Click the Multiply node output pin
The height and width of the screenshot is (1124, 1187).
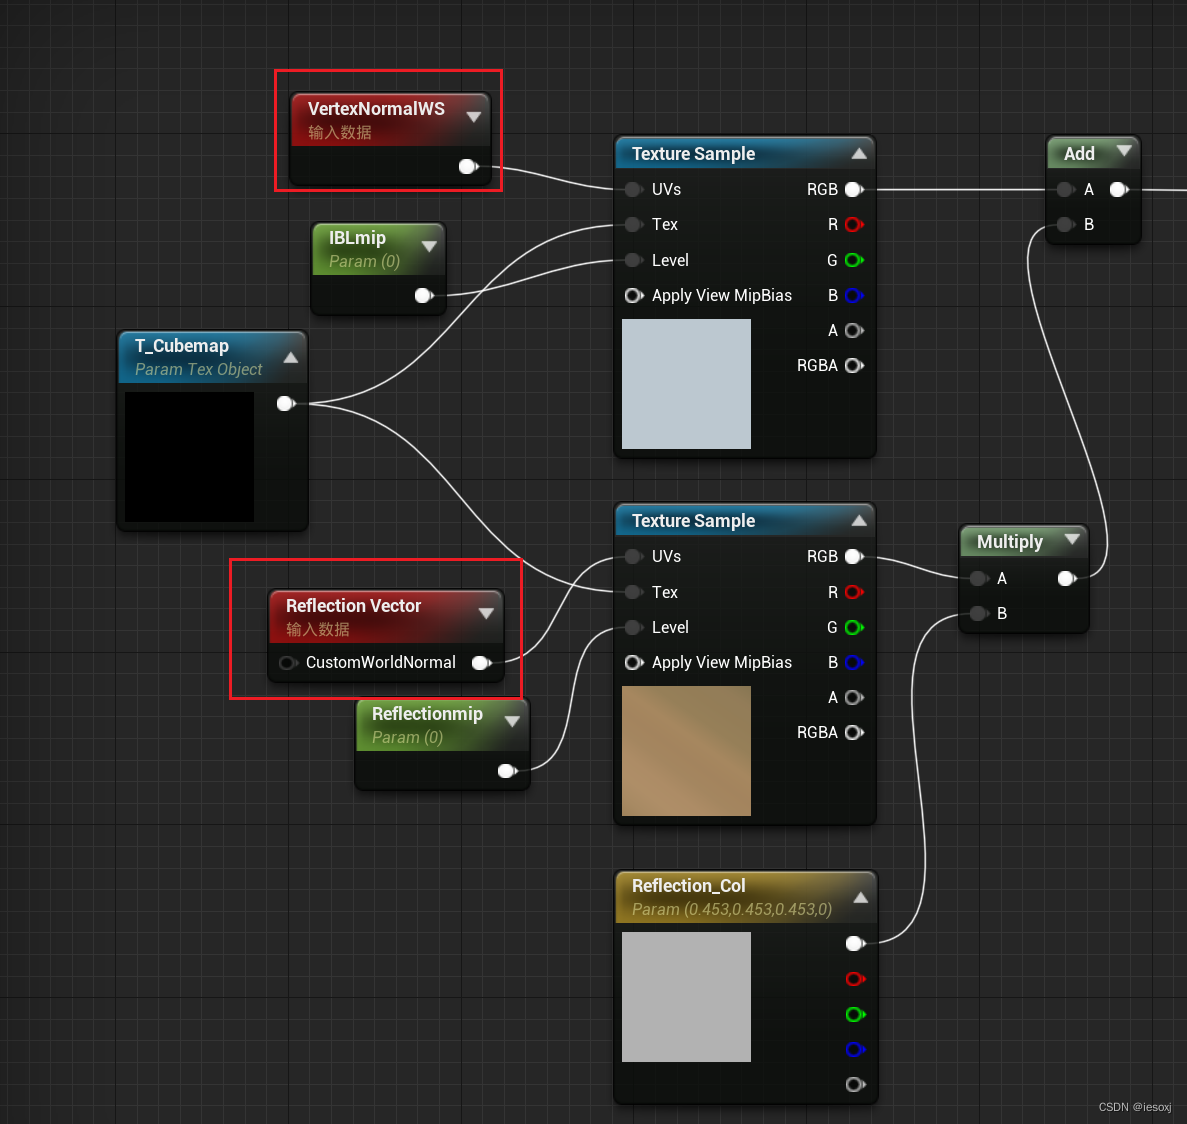tap(1065, 578)
